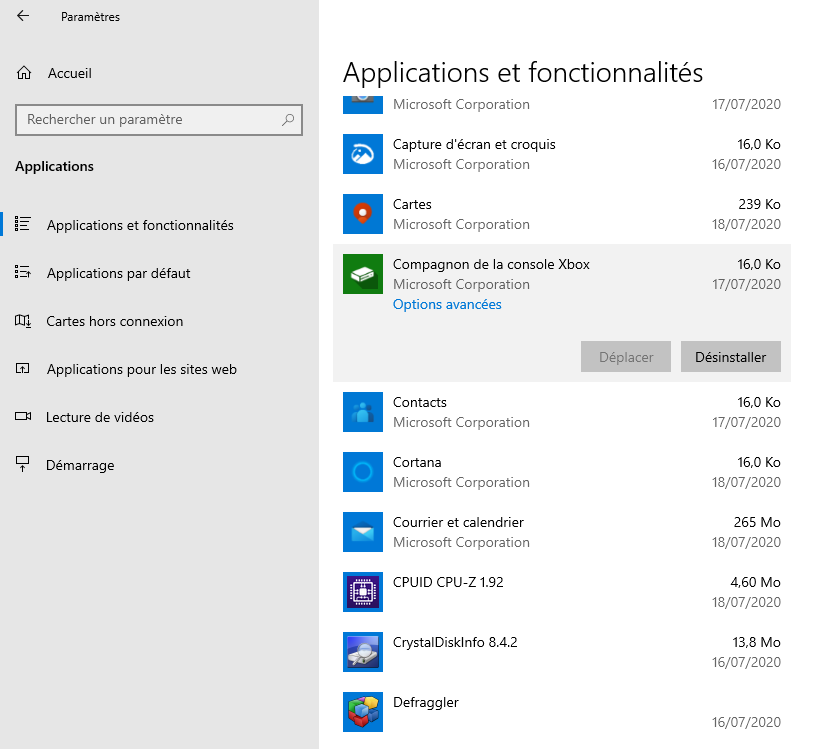Screen dimensions: 830x749
Task: Go to Accueil home page
Action: point(69,73)
